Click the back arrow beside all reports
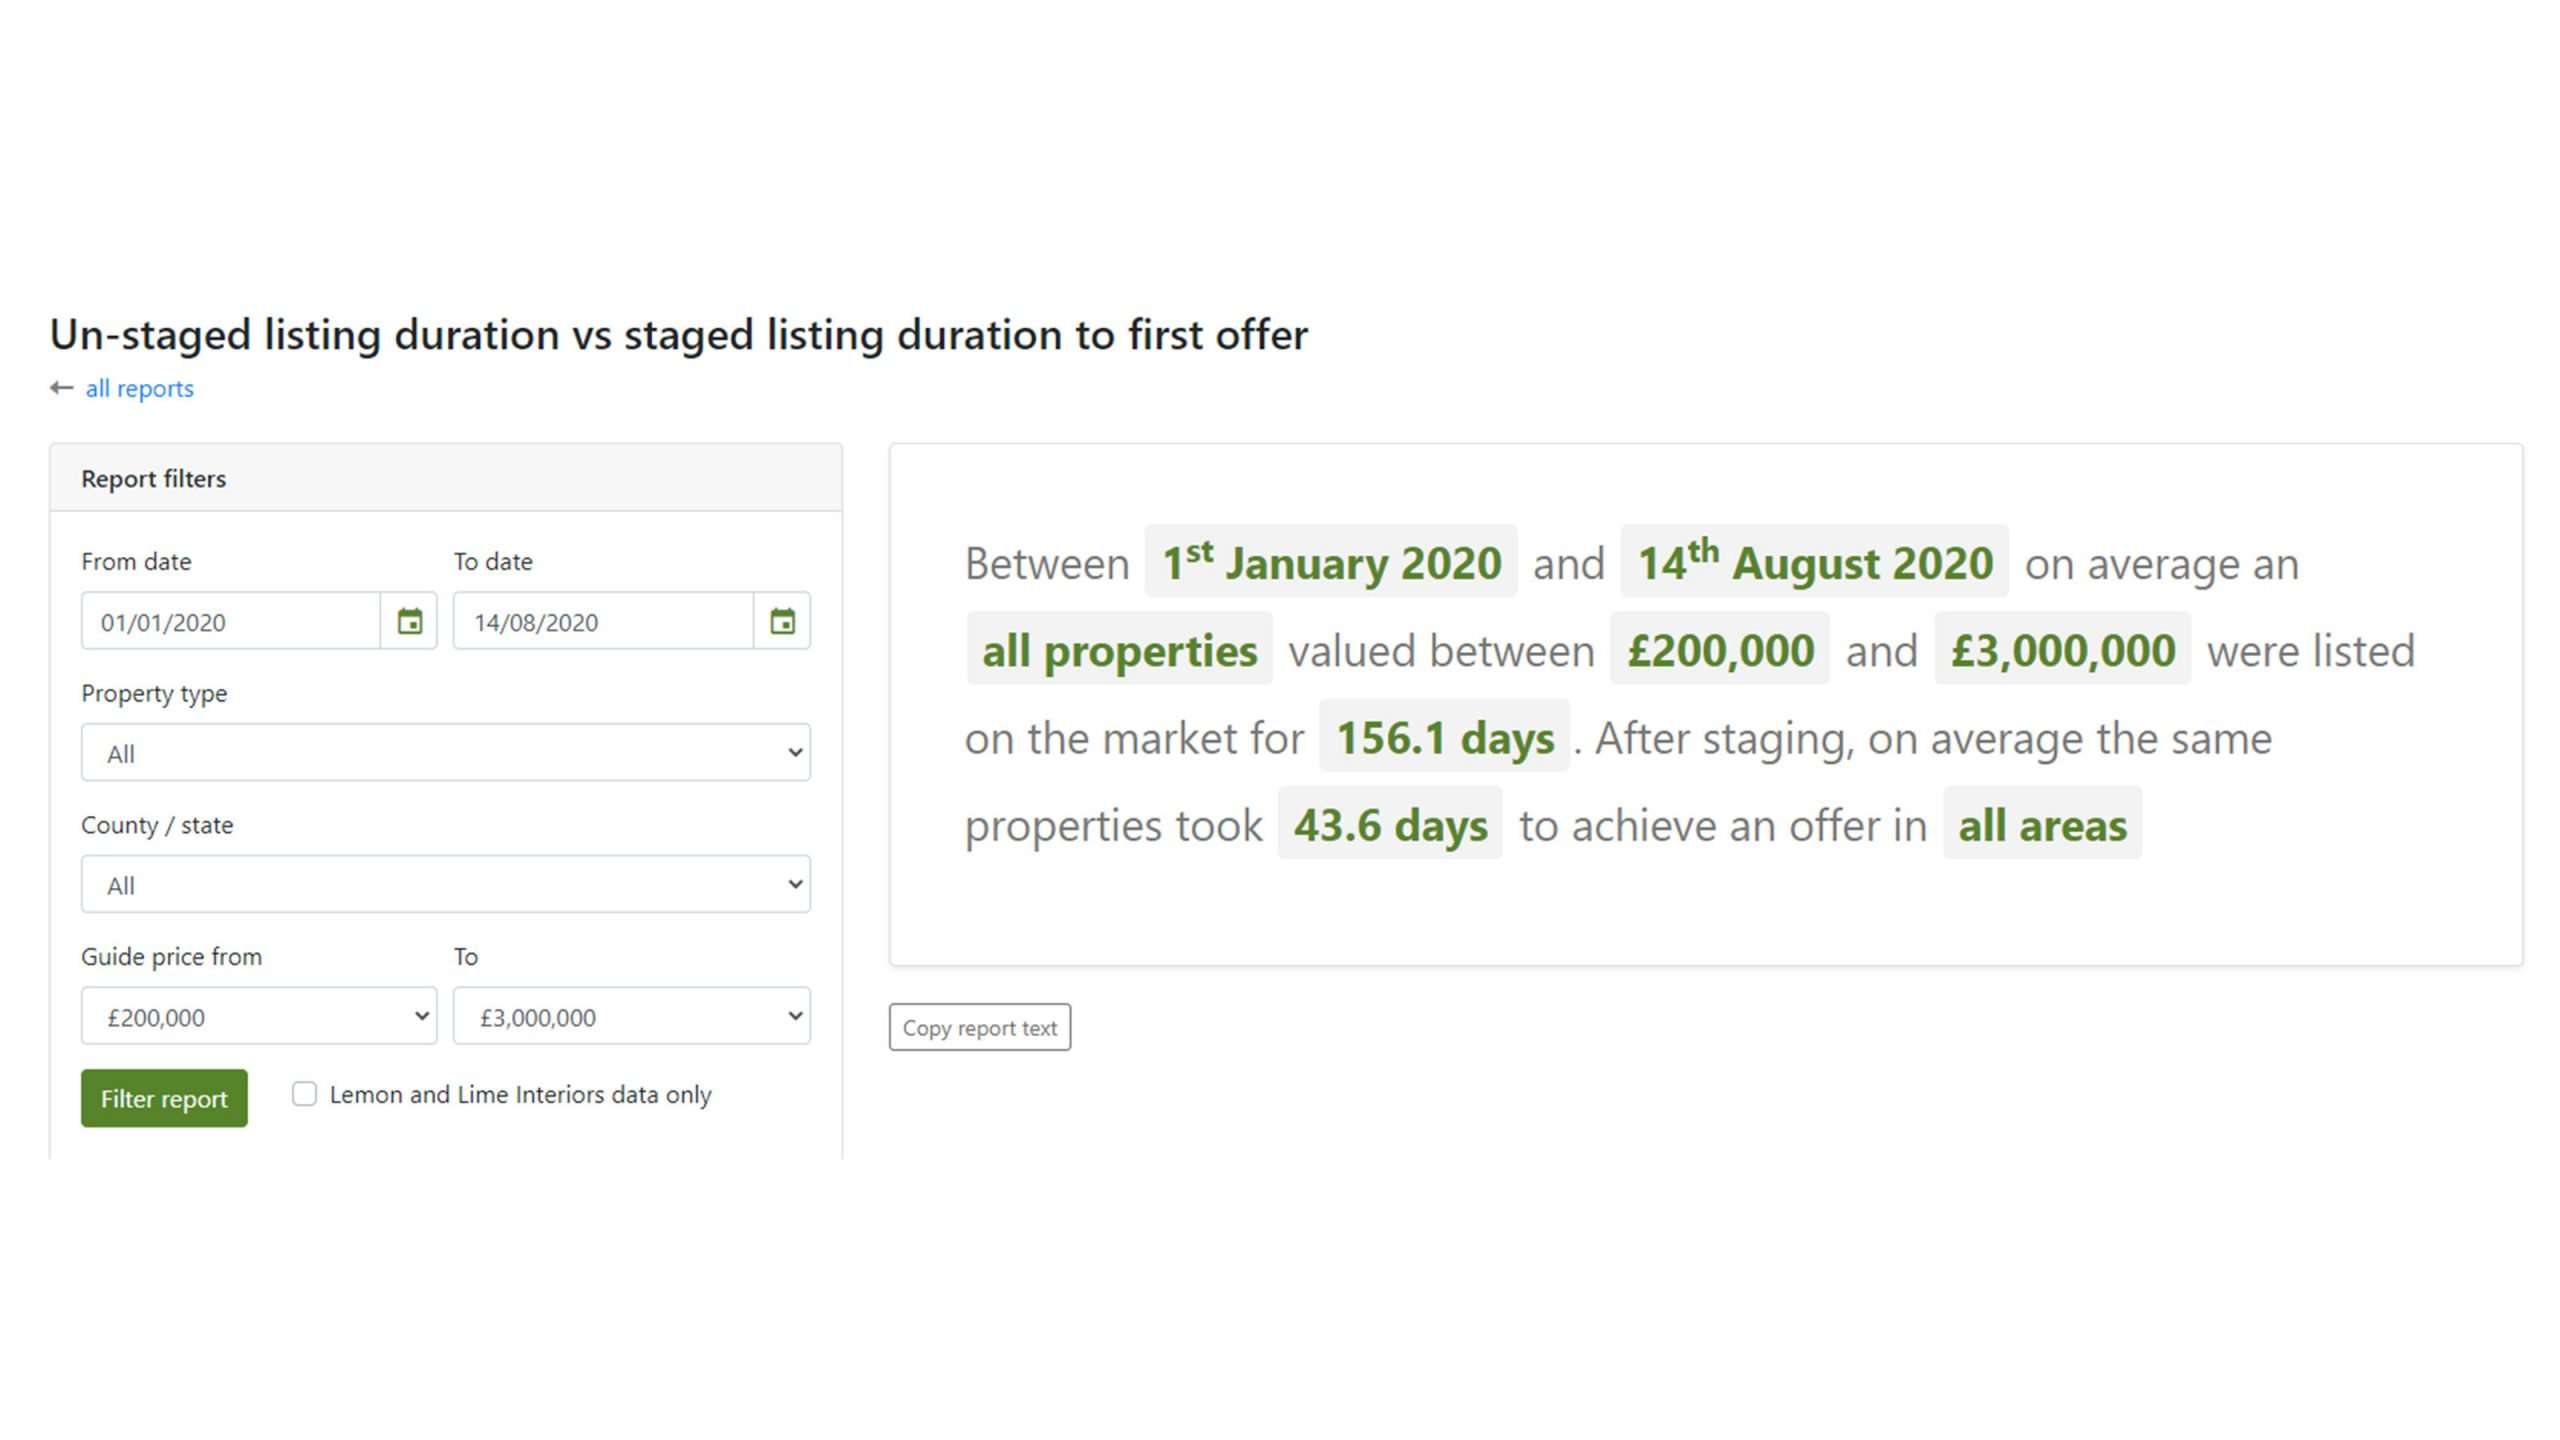Image resolution: width=2560 pixels, height=1440 pixels. pyautogui.click(x=62, y=388)
